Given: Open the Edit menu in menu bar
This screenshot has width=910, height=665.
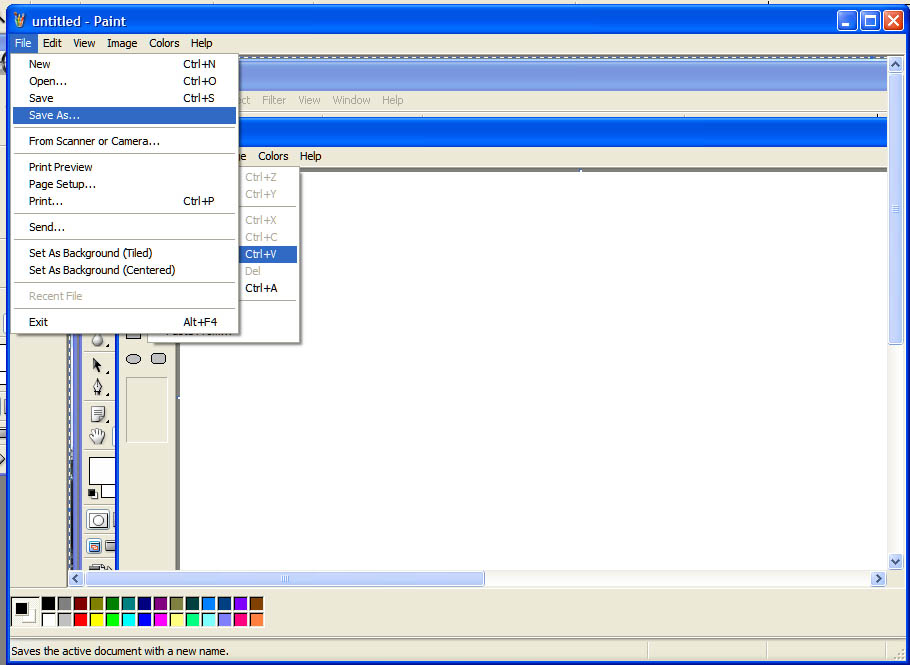Looking at the screenshot, I should pyautogui.click(x=52, y=43).
